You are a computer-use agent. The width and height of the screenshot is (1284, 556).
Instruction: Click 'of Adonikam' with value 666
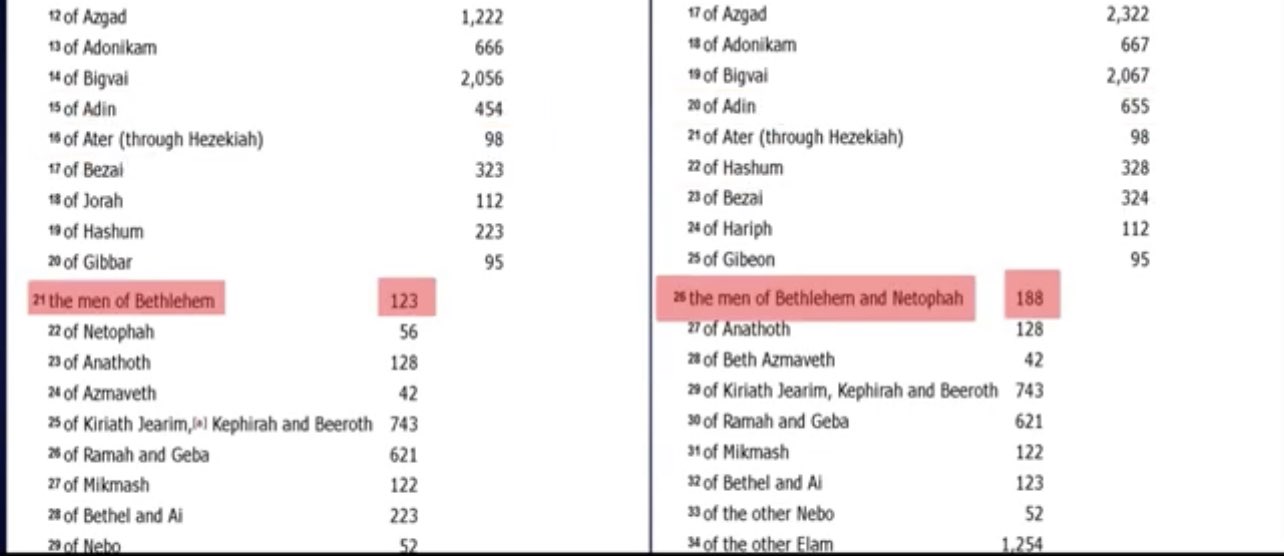point(108,48)
